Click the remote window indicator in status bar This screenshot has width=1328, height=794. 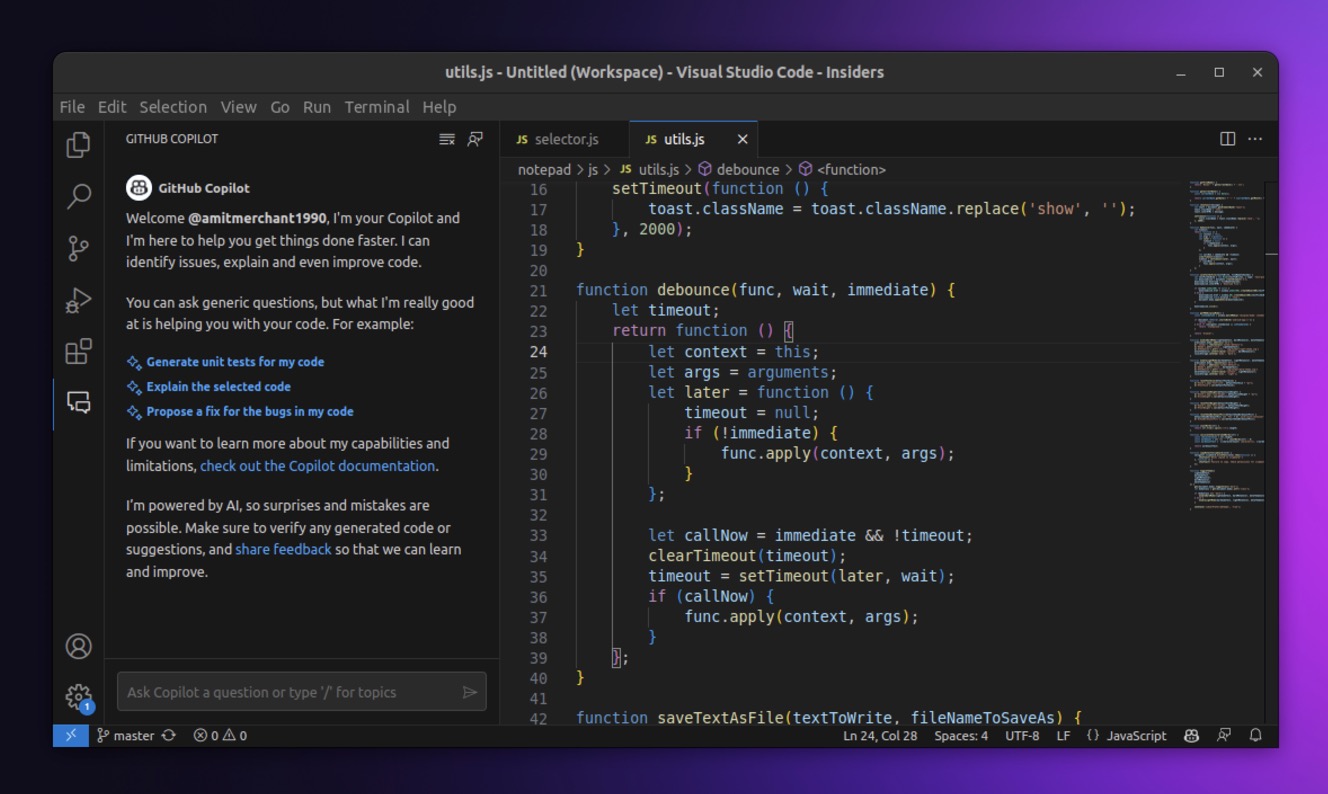click(71, 735)
